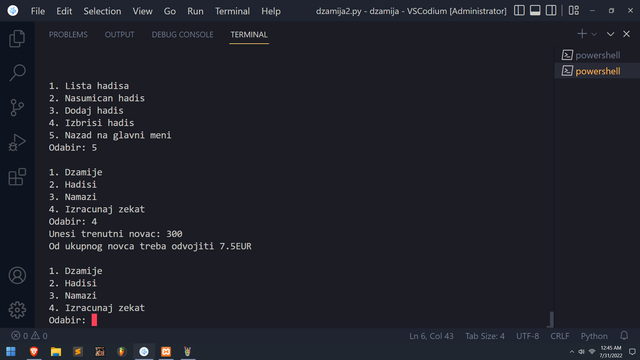640x360 pixels.
Task: Click text 'Unesi trenutni novac: 300'
Action: tap(116, 234)
